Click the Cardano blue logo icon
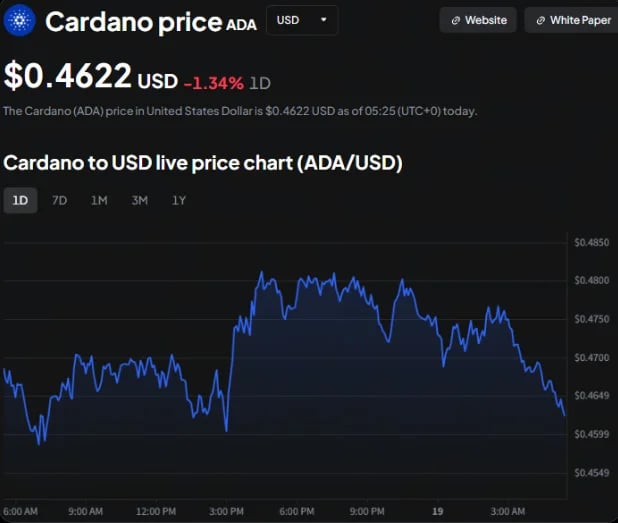 19,20
